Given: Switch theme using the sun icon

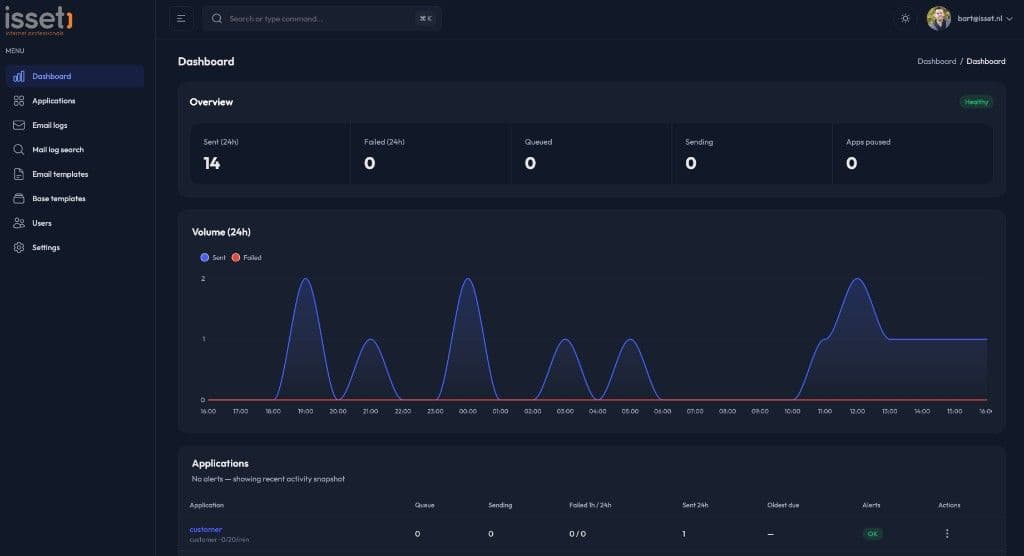Looking at the screenshot, I should (905, 18).
